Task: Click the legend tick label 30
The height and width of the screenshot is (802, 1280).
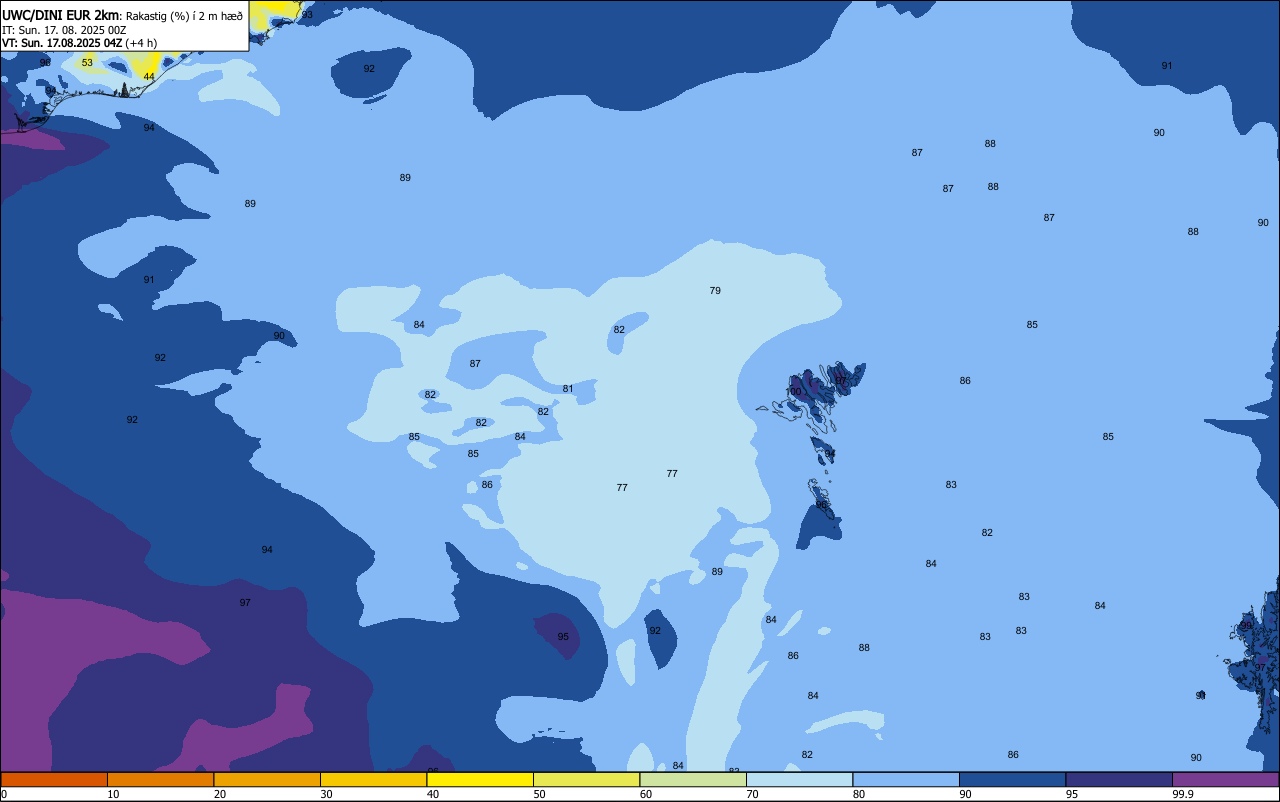Action: (x=326, y=794)
